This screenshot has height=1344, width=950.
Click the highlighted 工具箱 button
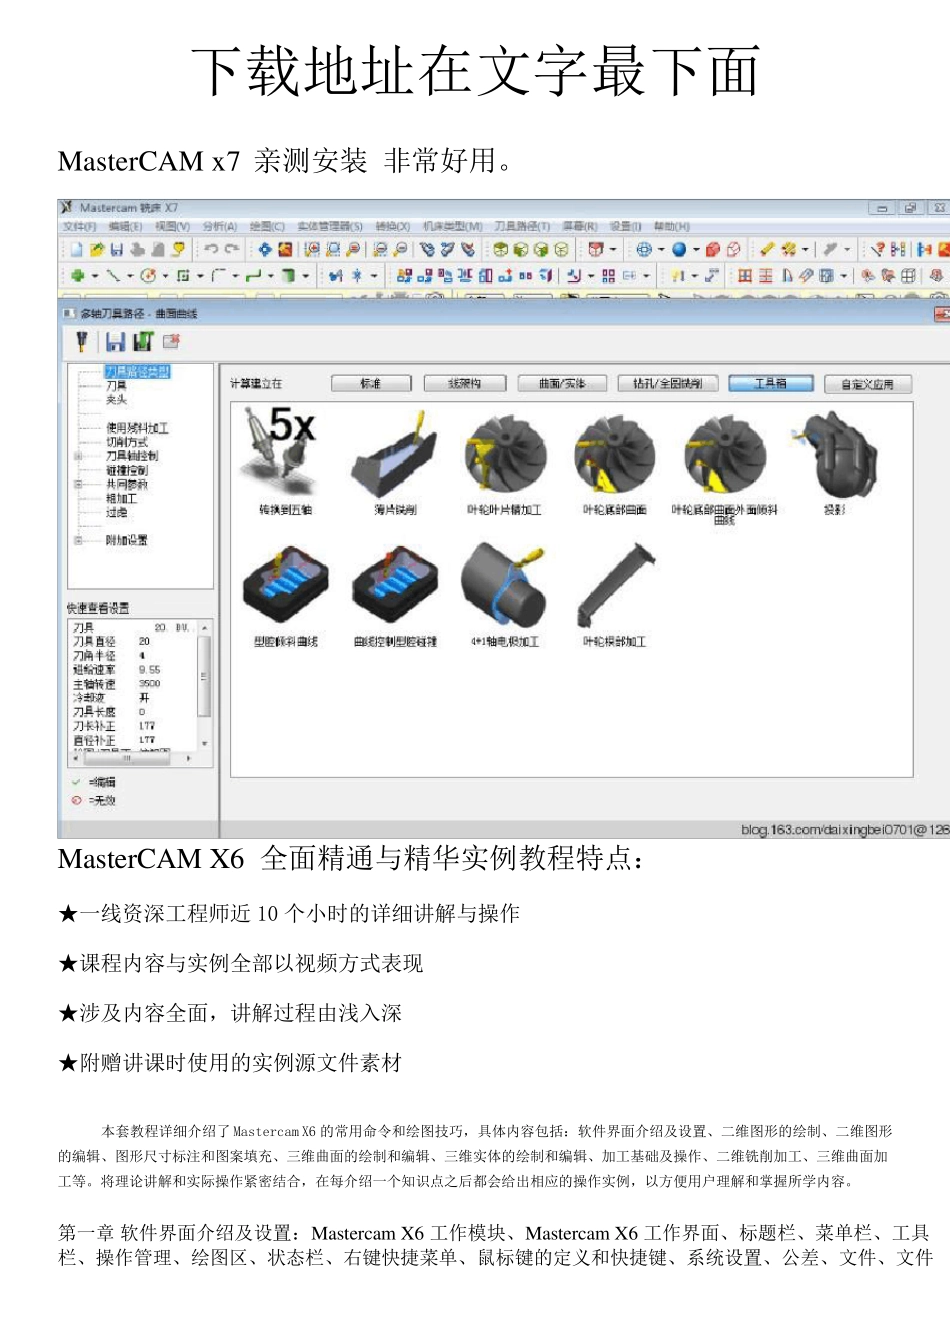point(770,383)
